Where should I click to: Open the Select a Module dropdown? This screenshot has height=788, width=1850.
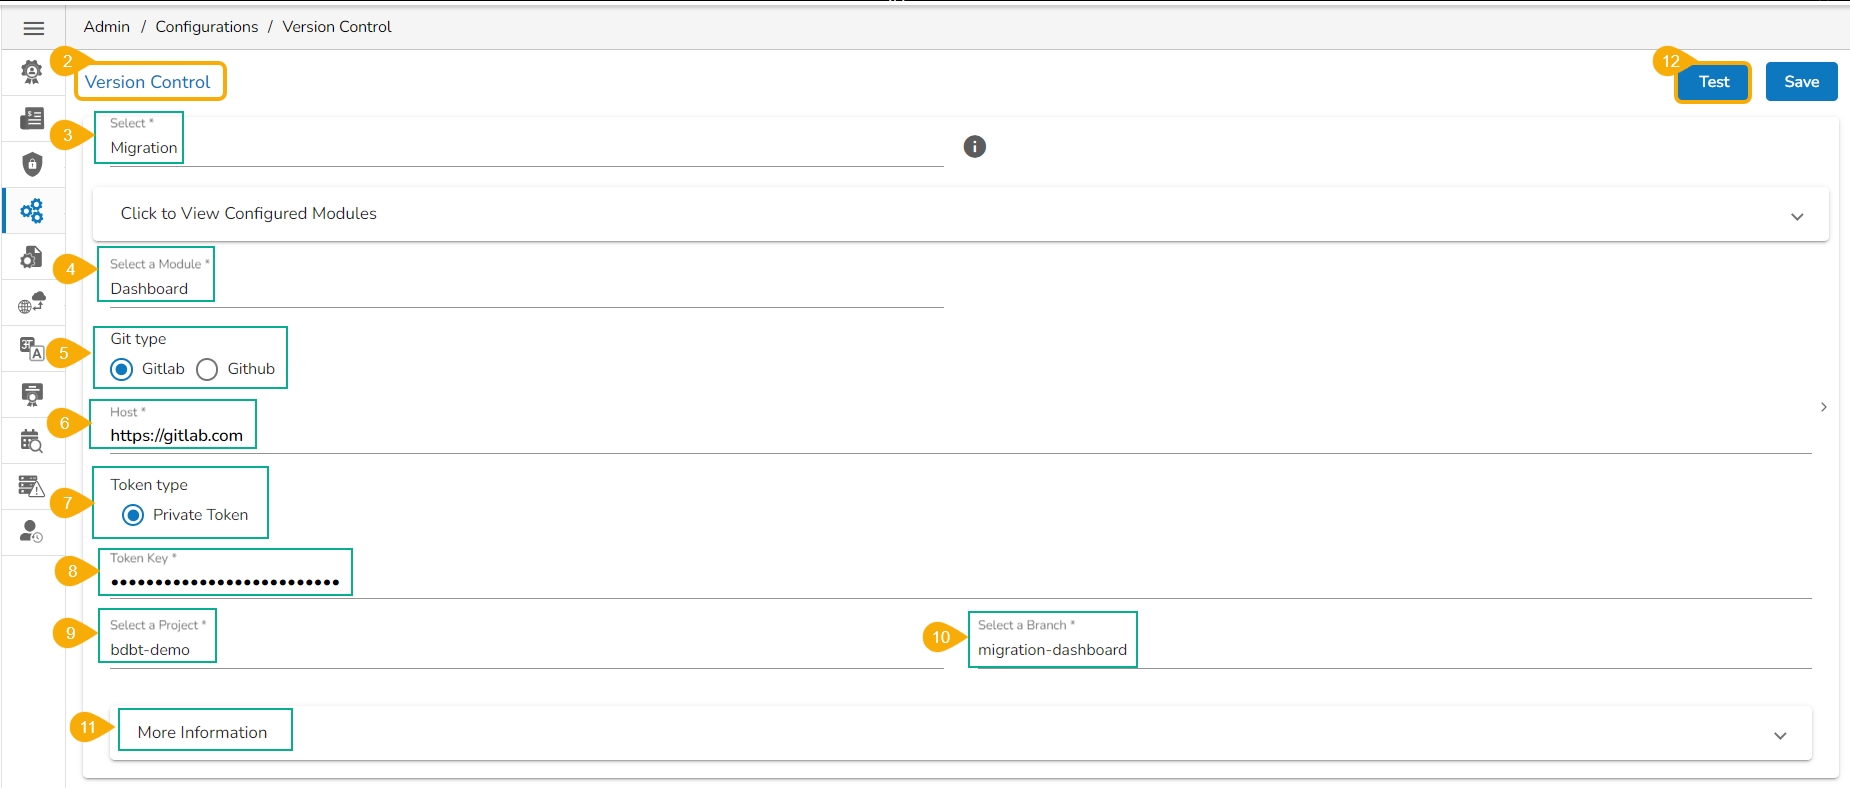(520, 289)
